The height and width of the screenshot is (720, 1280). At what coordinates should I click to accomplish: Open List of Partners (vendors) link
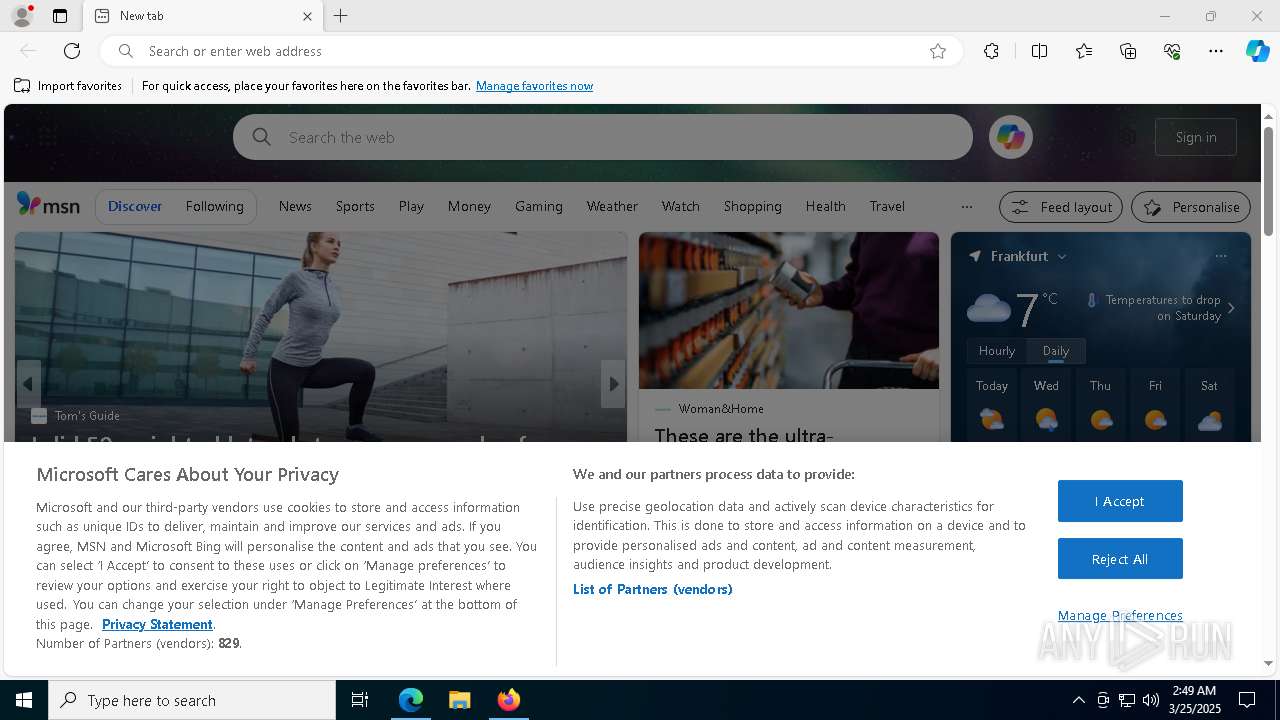(x=652, y=589)
